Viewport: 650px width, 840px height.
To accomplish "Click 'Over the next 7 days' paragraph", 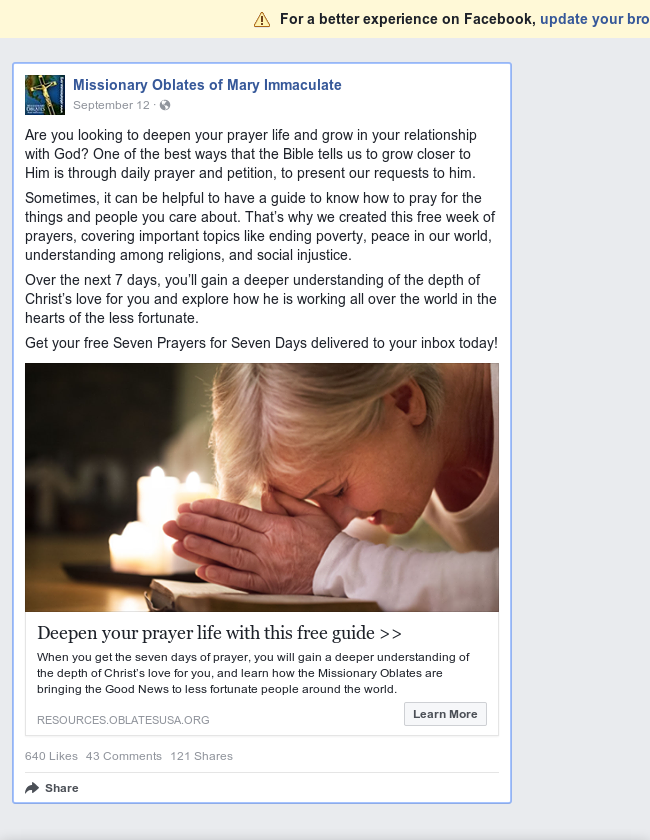I will pyautogui.click(x=261, y=299).
